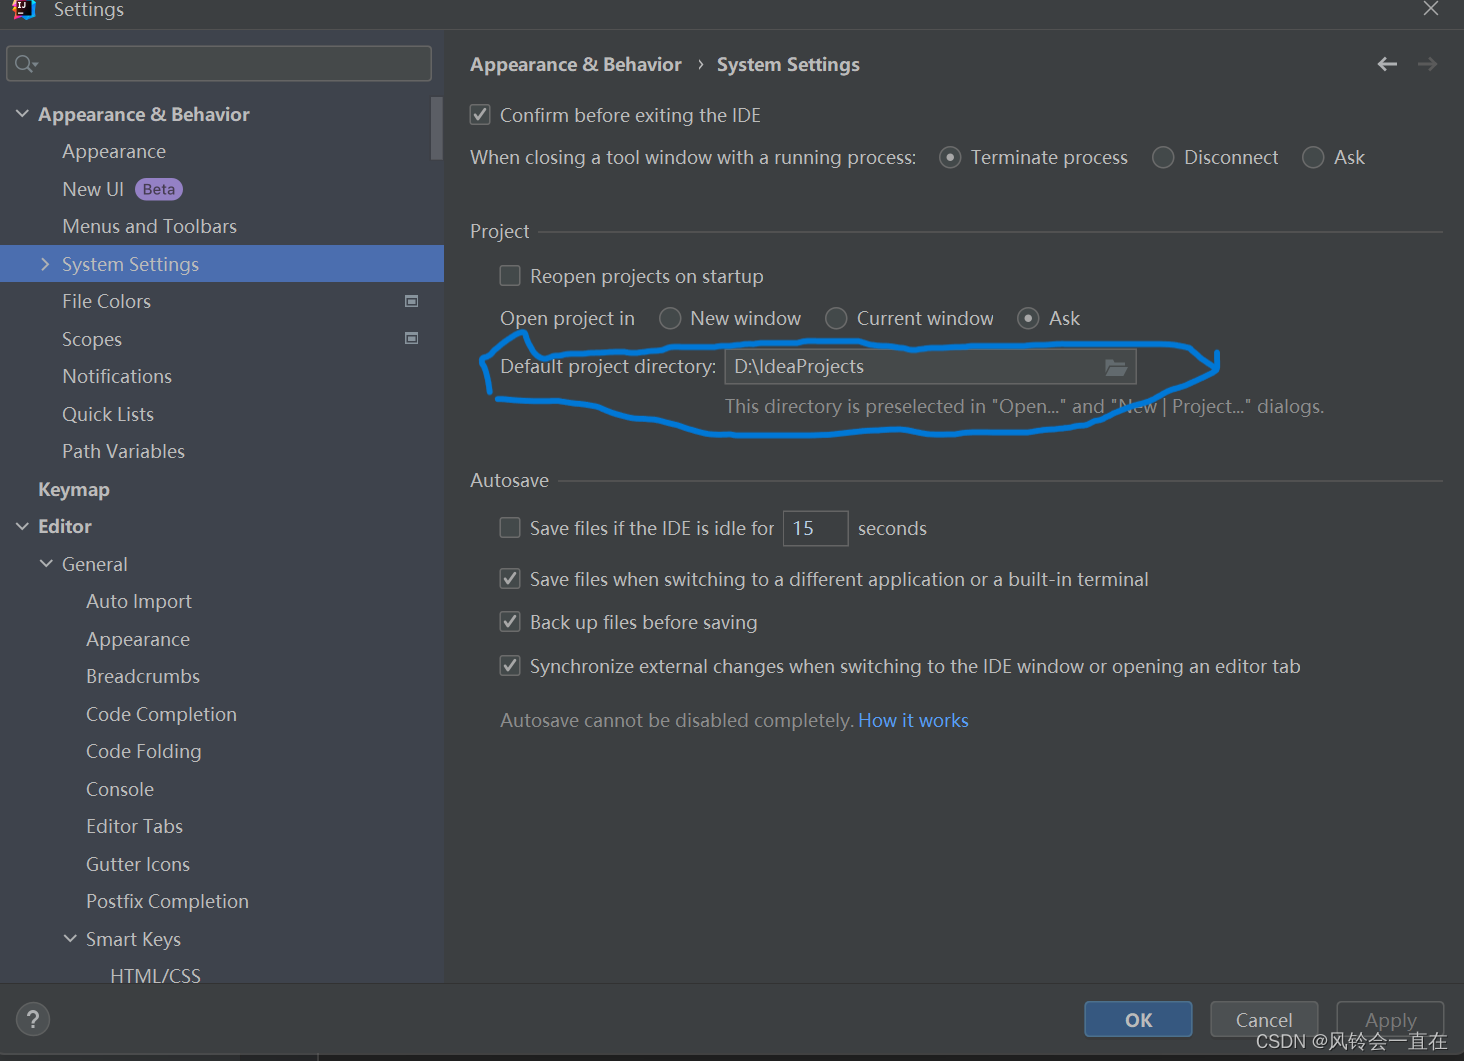Enable Reopen projects on startup
Image resolution: width=1464 pixels, height=1061 pixels.
[x=510, y=276]
